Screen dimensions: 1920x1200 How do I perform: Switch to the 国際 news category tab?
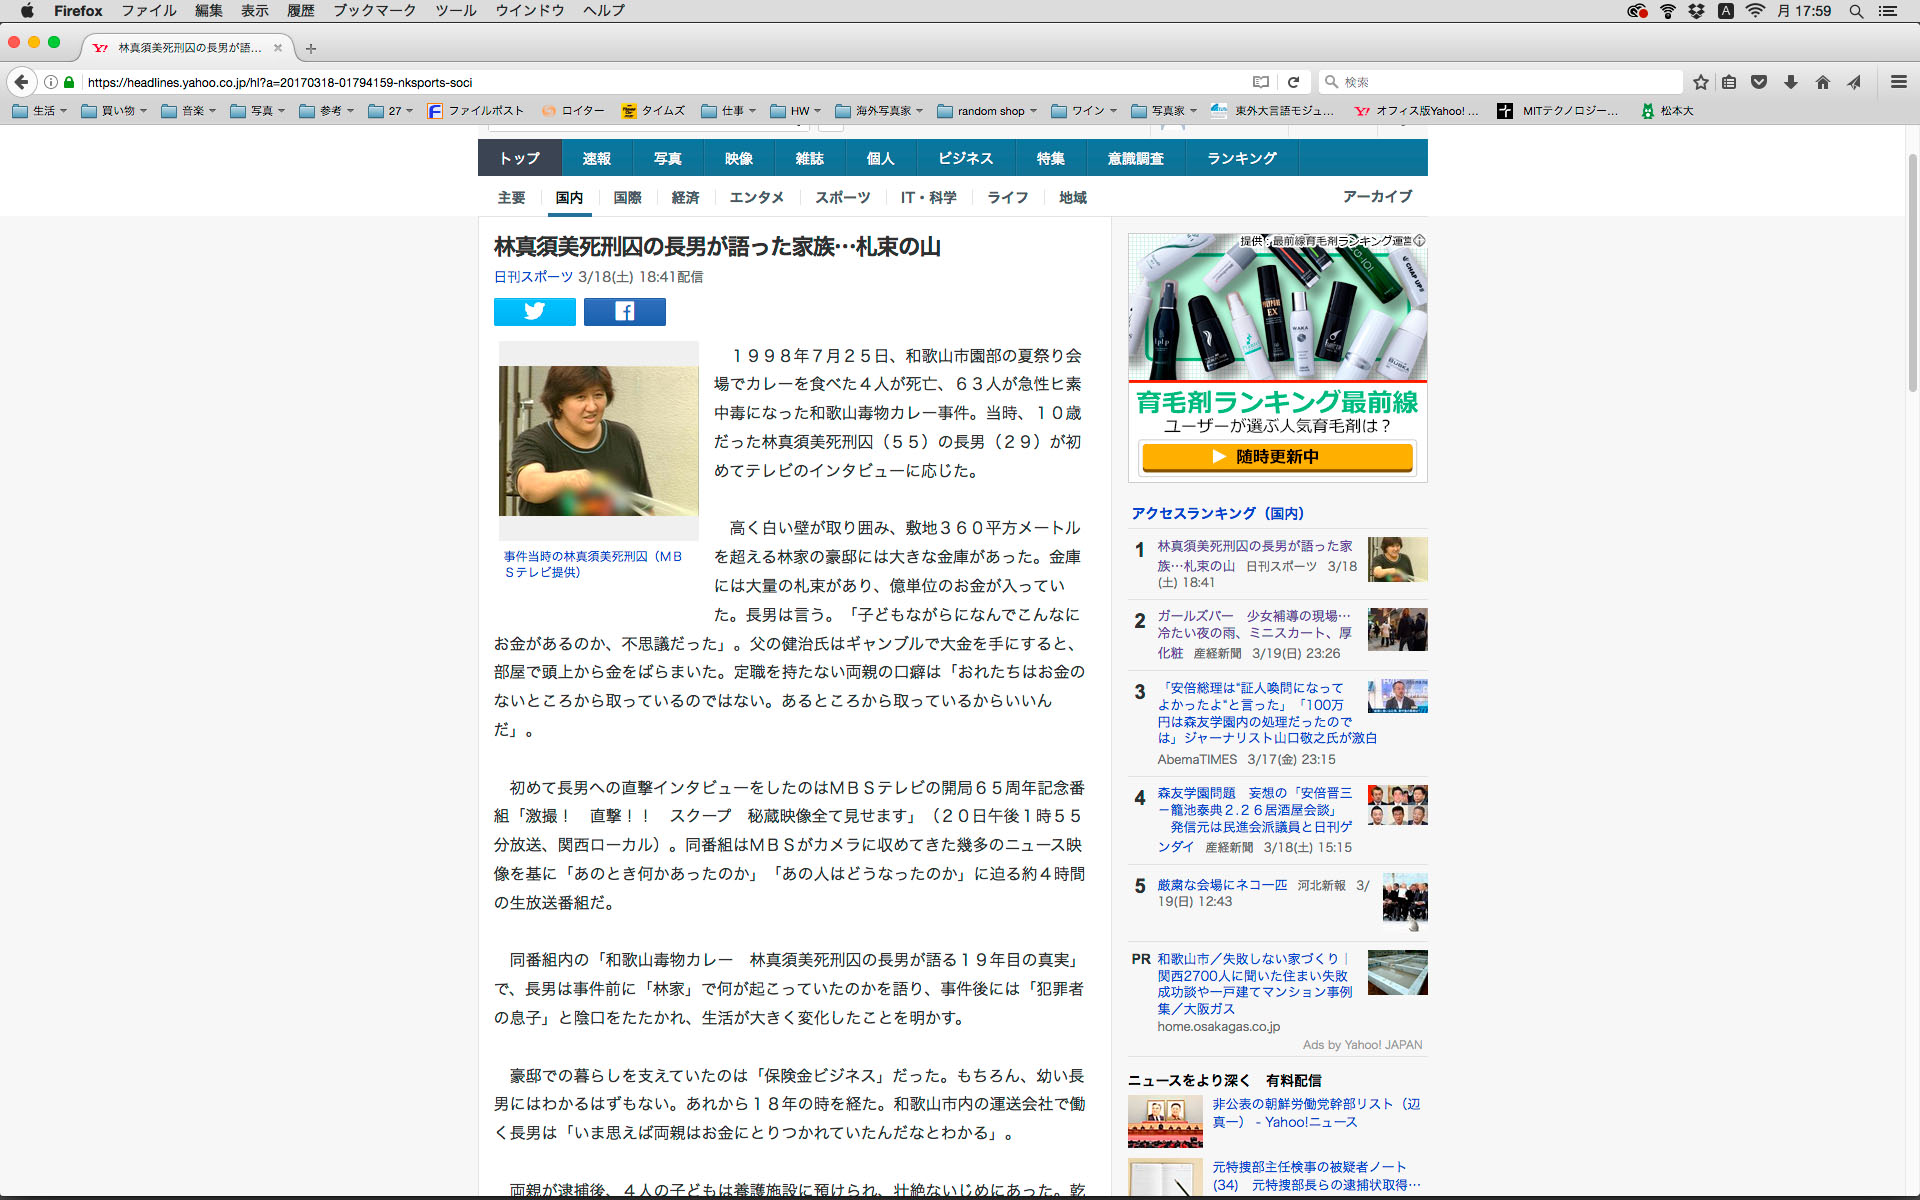coord(627,198)
